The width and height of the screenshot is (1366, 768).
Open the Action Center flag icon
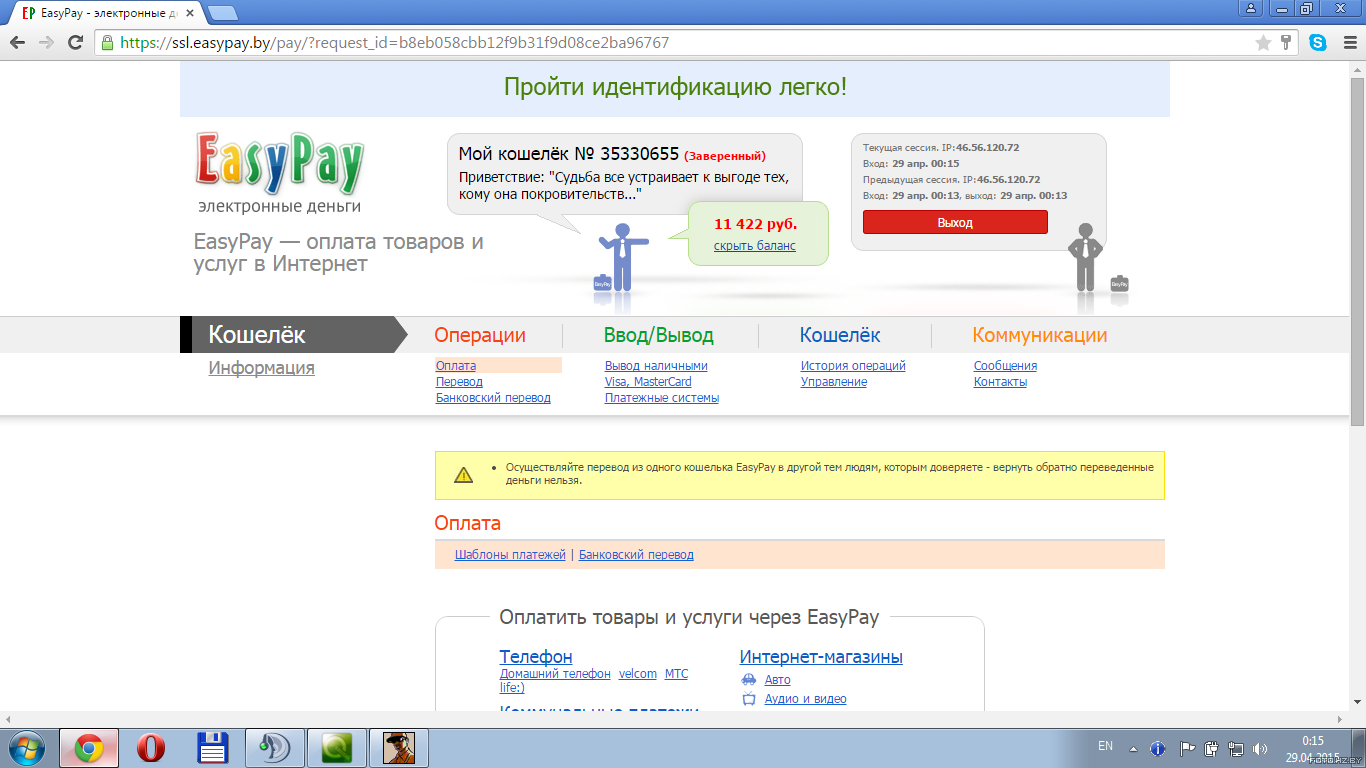(x=1187, y=748)
